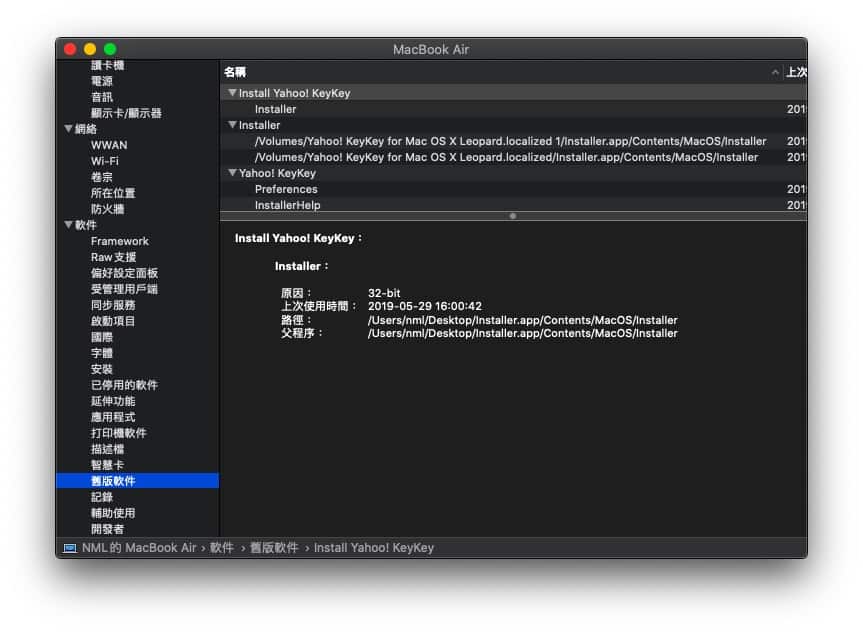Click the 上次 column header
Screen dimensions: 863x632
click(796, 72)
